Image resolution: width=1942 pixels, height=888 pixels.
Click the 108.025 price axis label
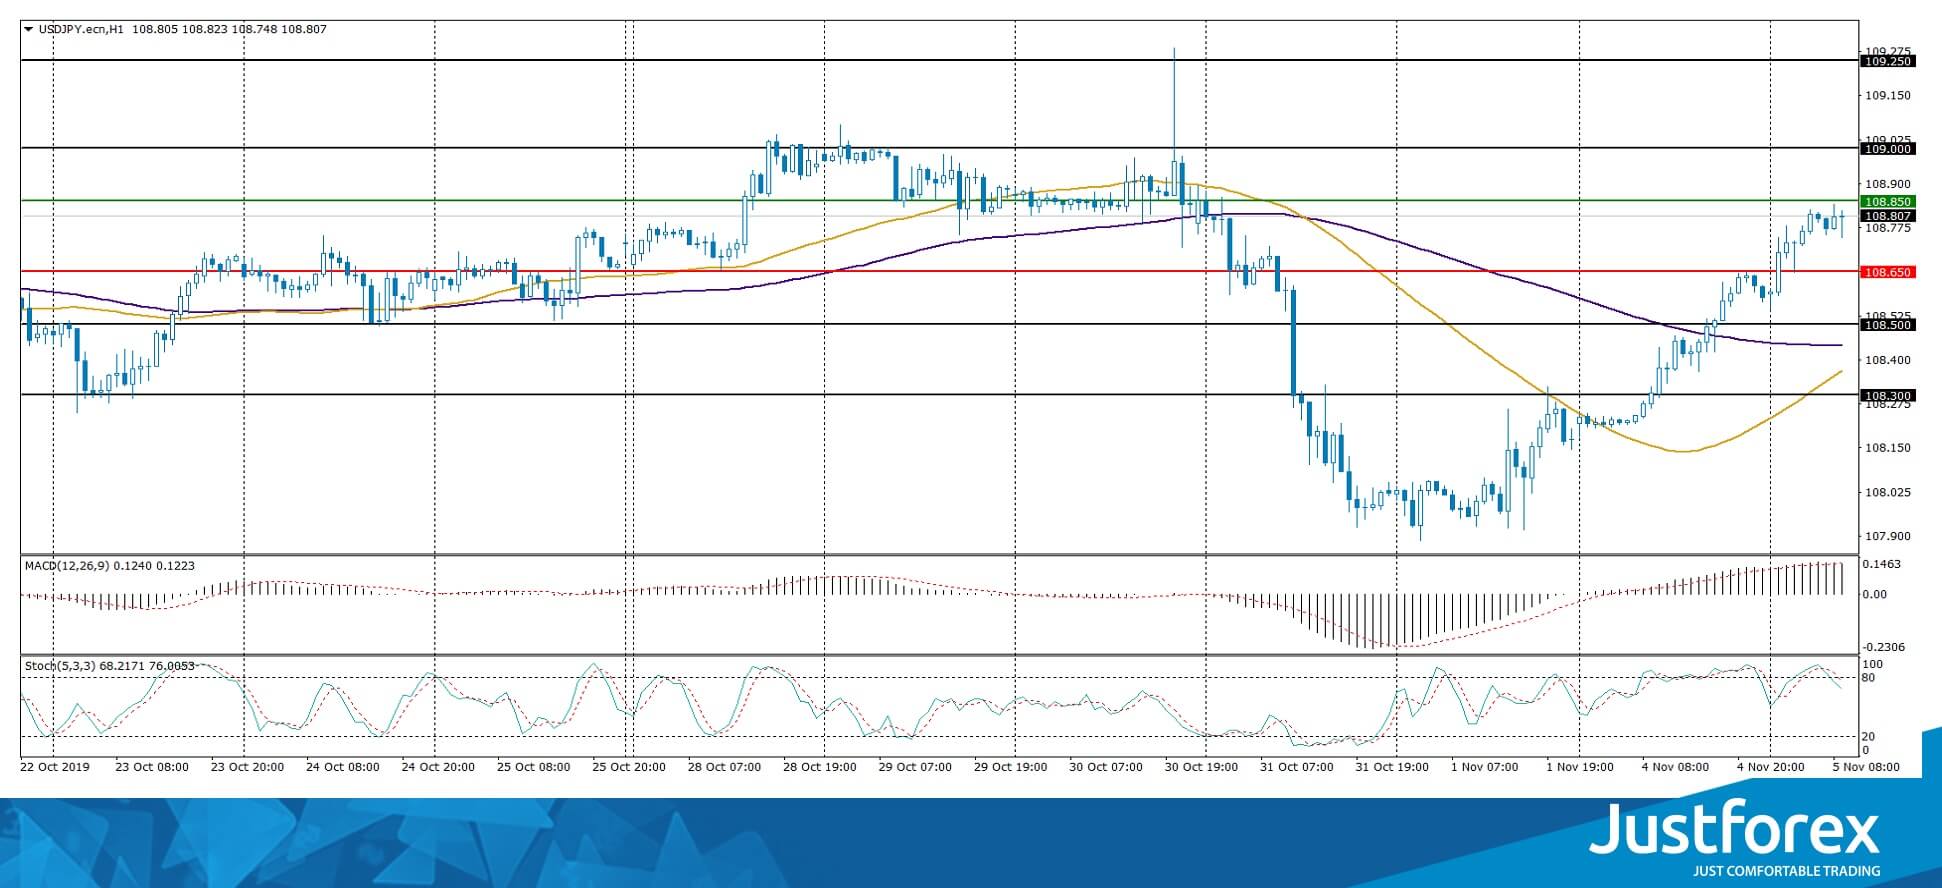(1888, 492)
